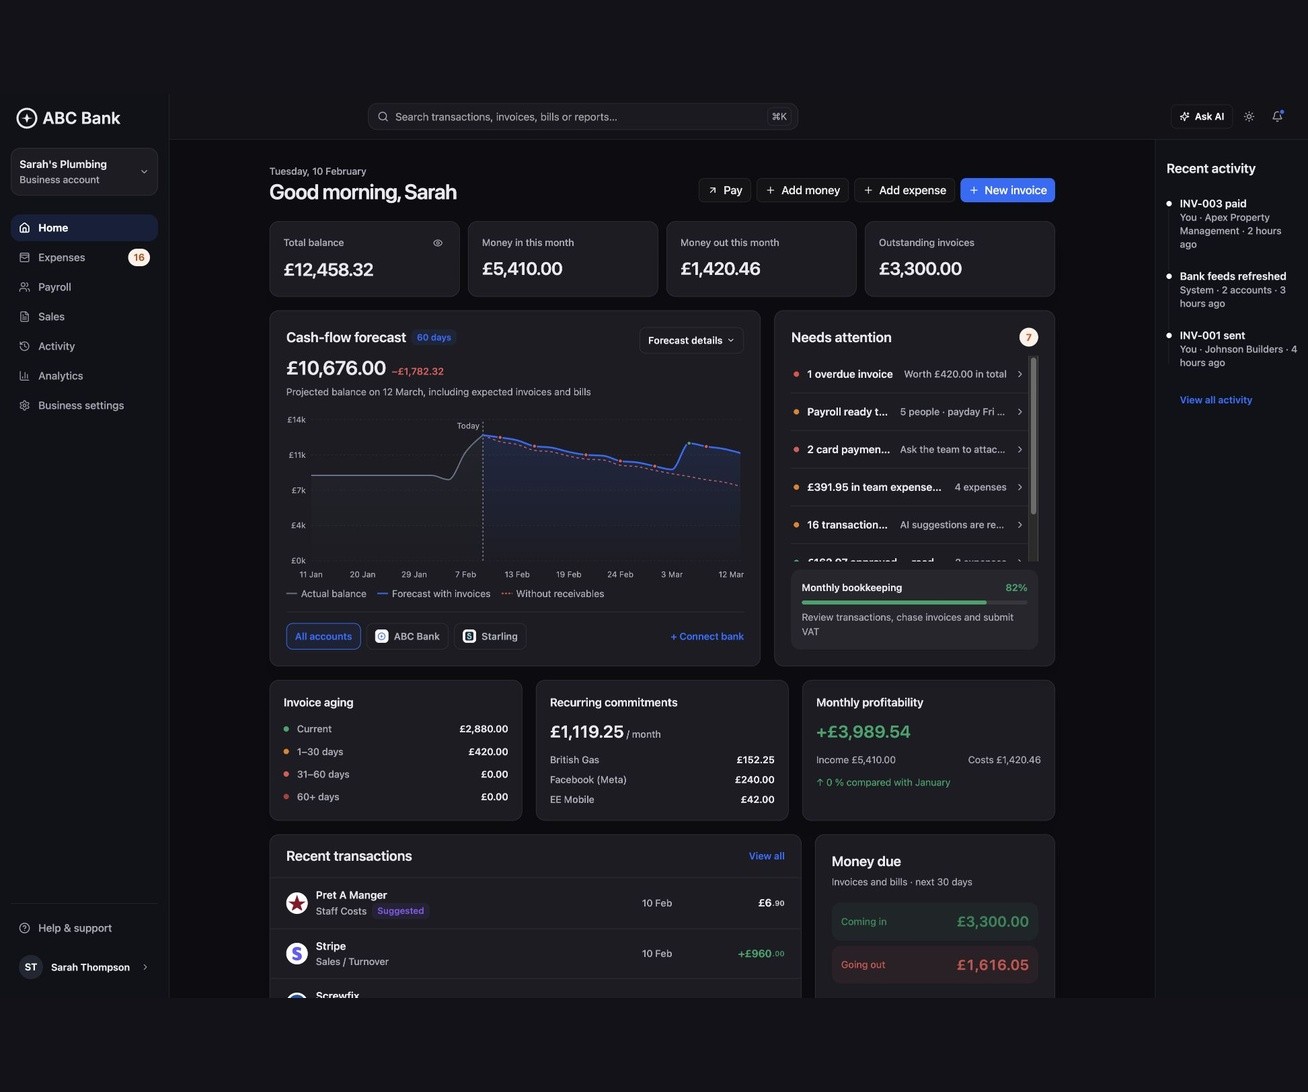Open Activity in the sidebar
The height and width of the screenshot is (1092, 1308).
click(84, 346)
